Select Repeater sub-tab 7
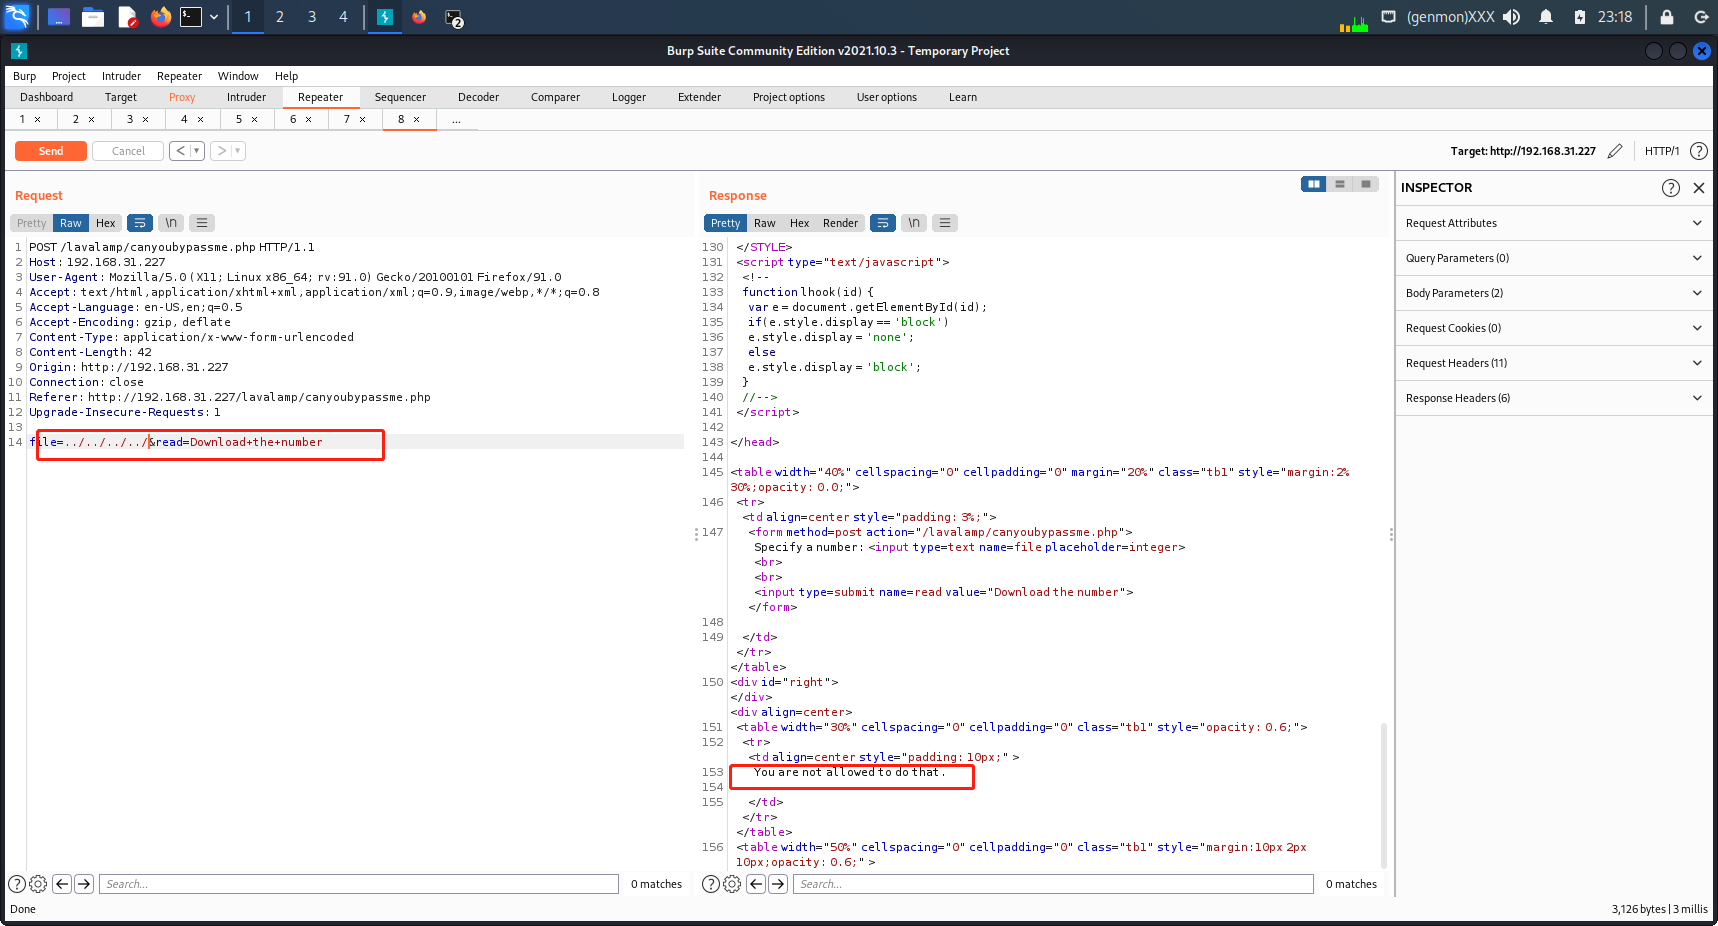 click(x=346, y=119)
